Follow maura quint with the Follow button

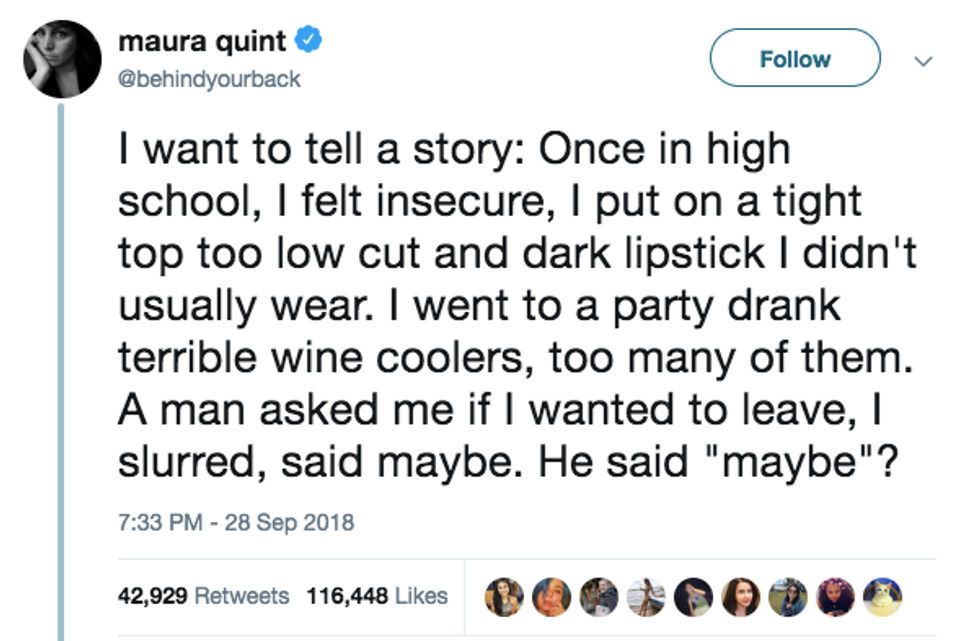794,57
